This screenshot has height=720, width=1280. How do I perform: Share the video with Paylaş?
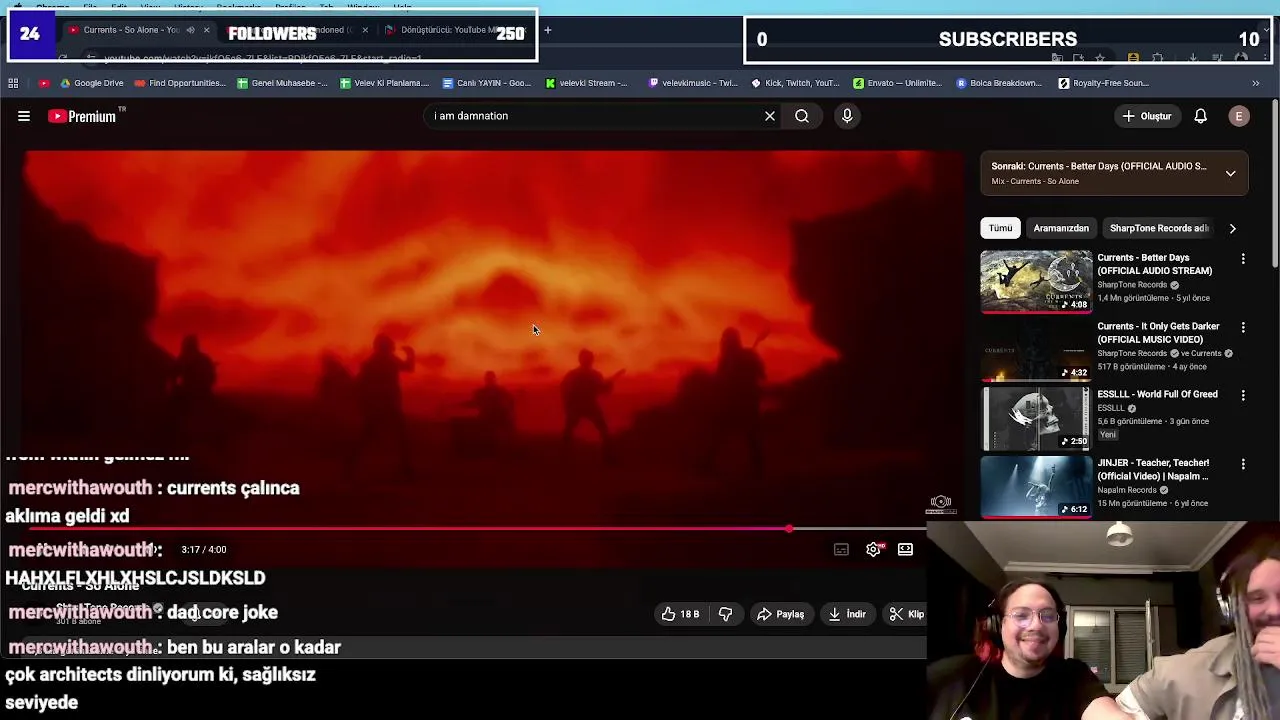coord(781,614)
